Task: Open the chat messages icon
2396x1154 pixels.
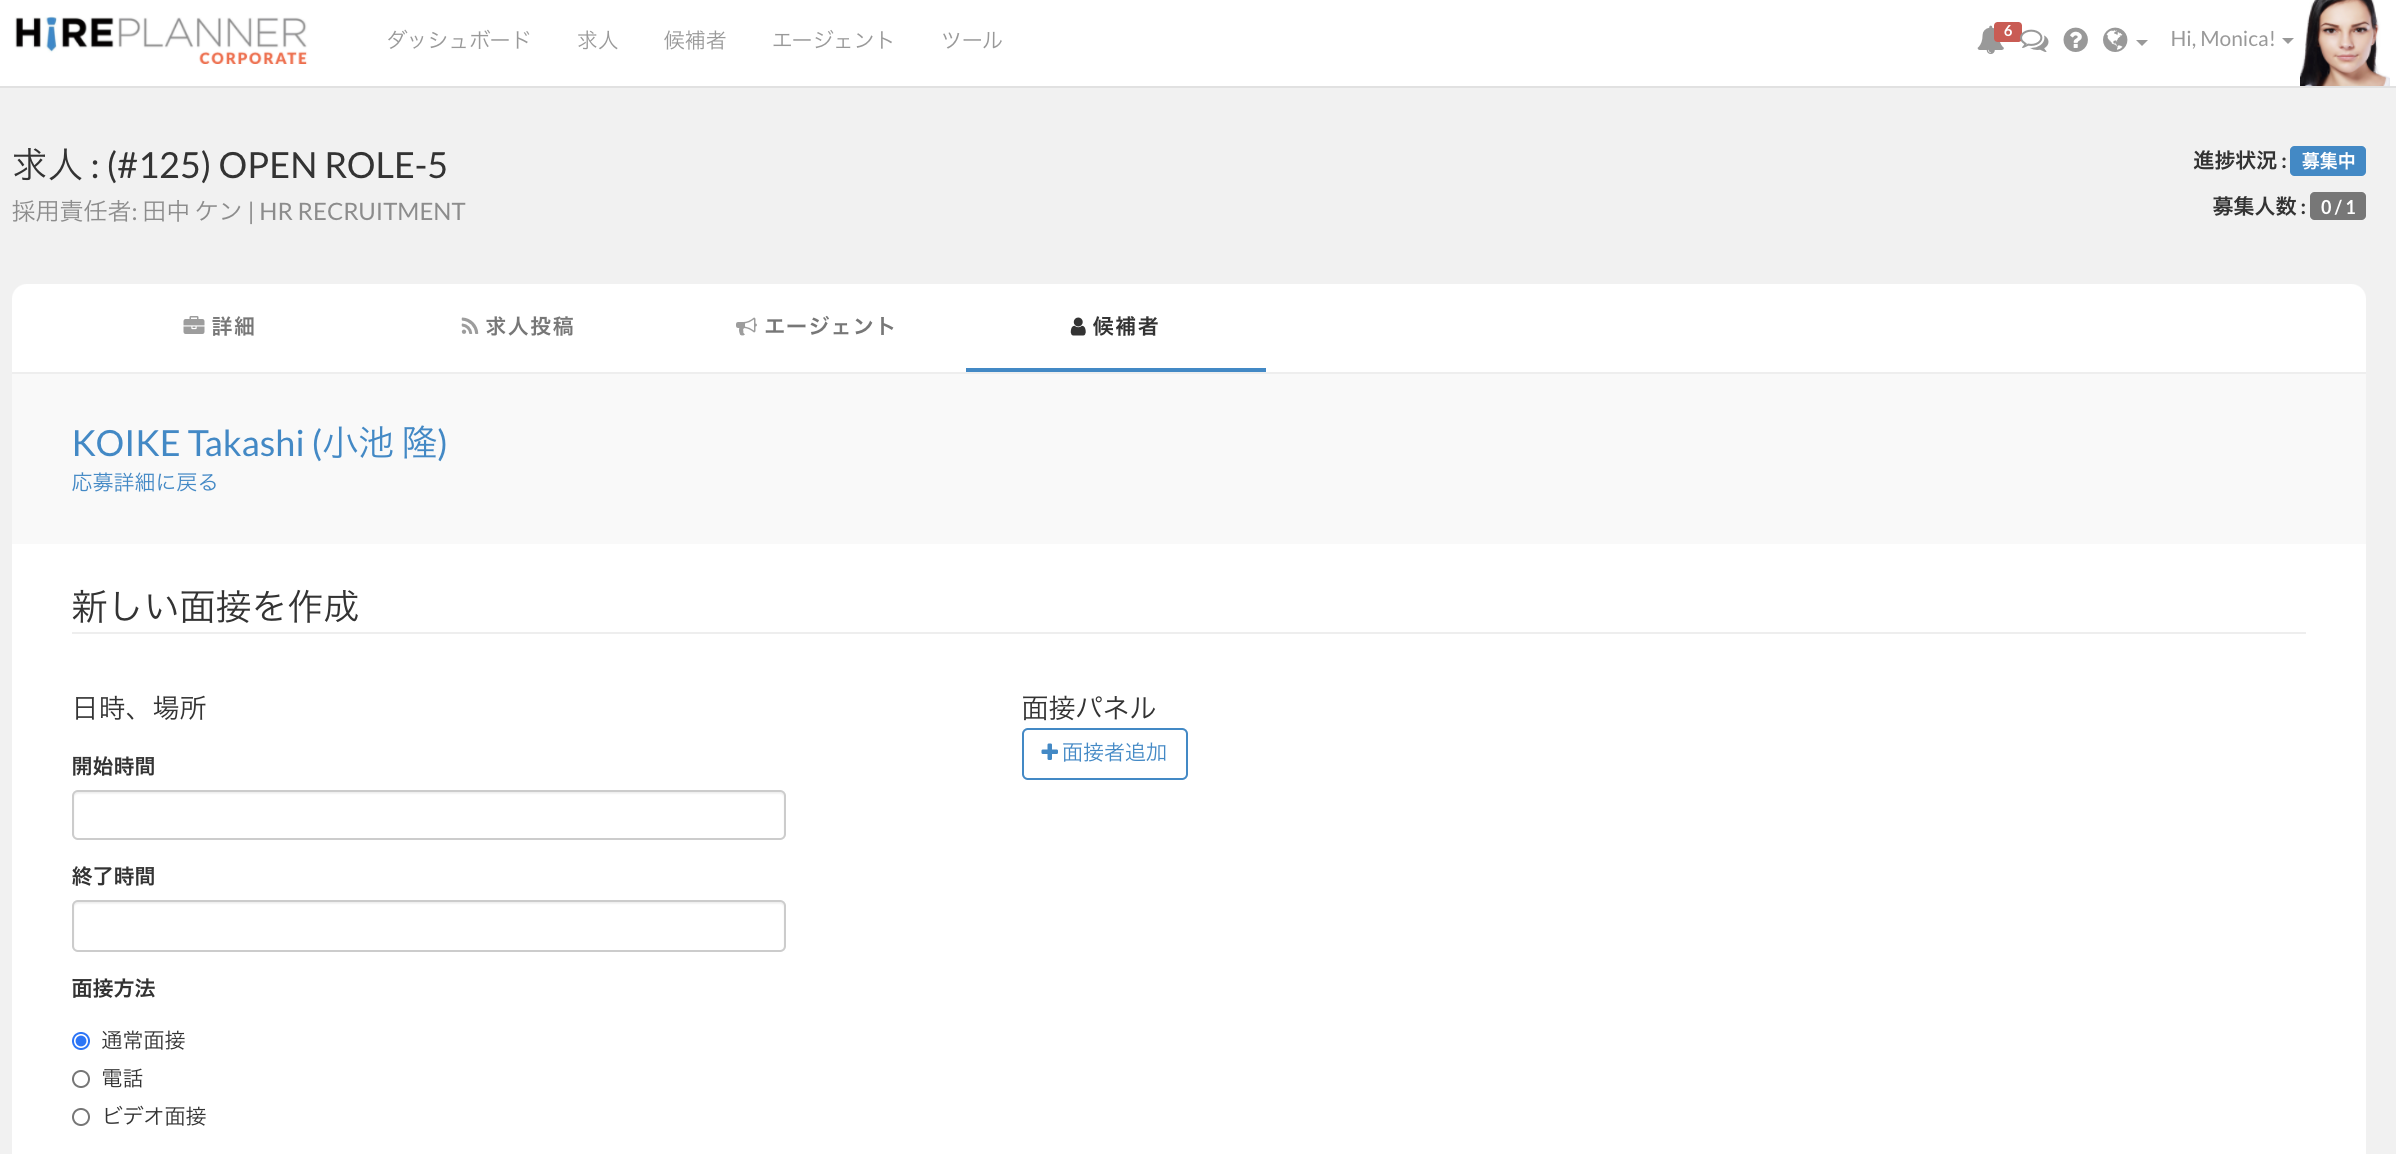Action: (x=2034, y=41)
